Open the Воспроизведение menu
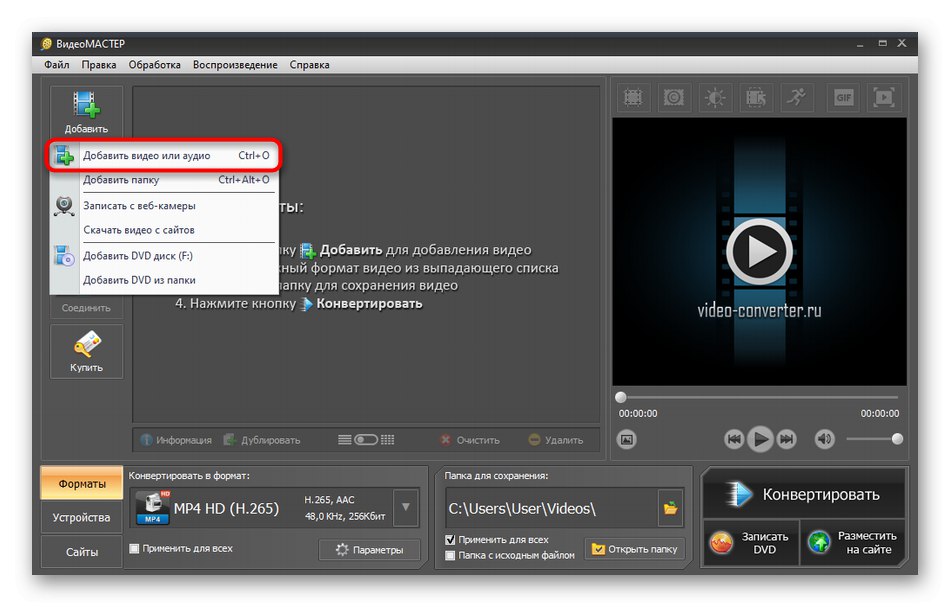The width and height of the screenshot is (950, 607). pyautogui.click(x=235, y=65)
